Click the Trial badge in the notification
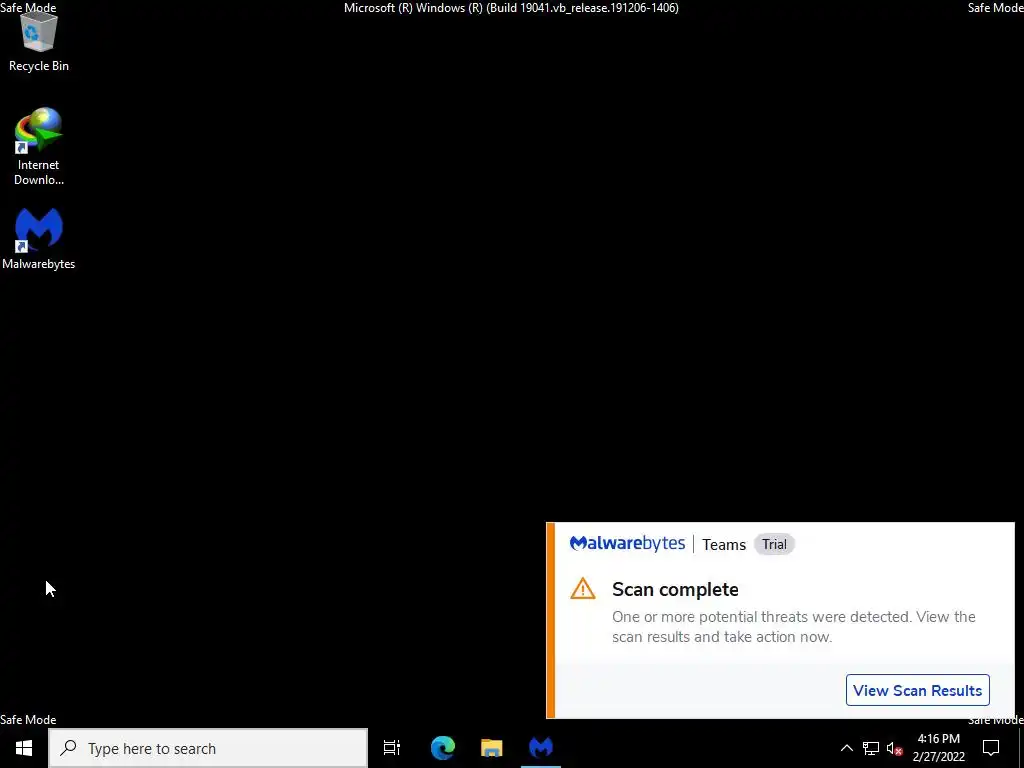 [775, 544]
